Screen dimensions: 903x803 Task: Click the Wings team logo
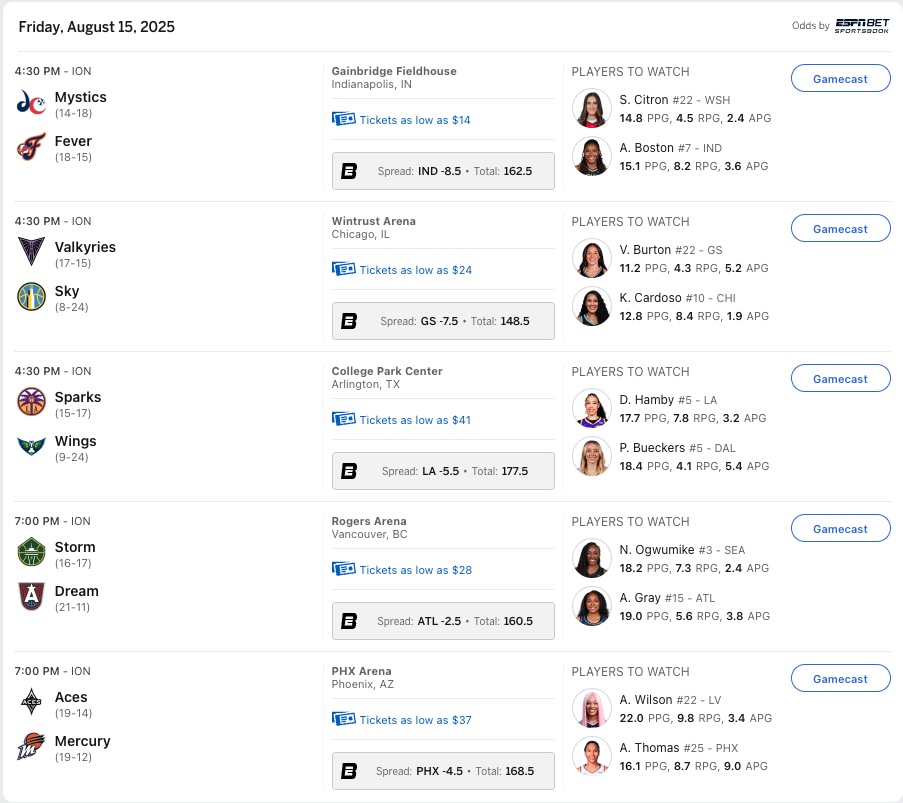[x=31, y=447]
